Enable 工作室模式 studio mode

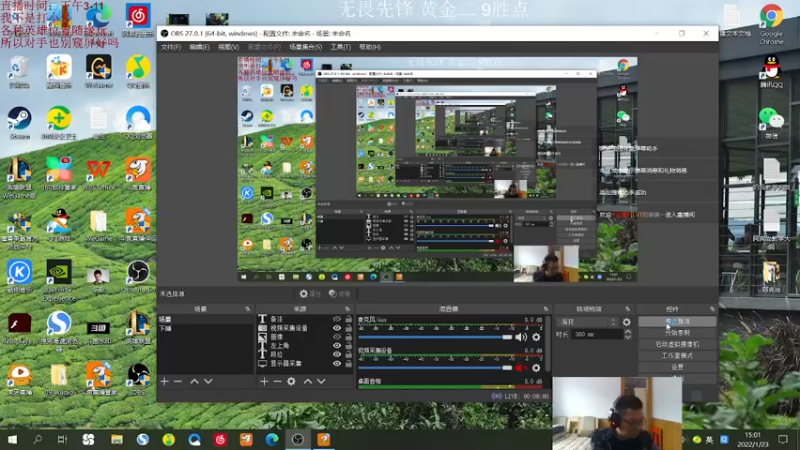coord(677,356)
